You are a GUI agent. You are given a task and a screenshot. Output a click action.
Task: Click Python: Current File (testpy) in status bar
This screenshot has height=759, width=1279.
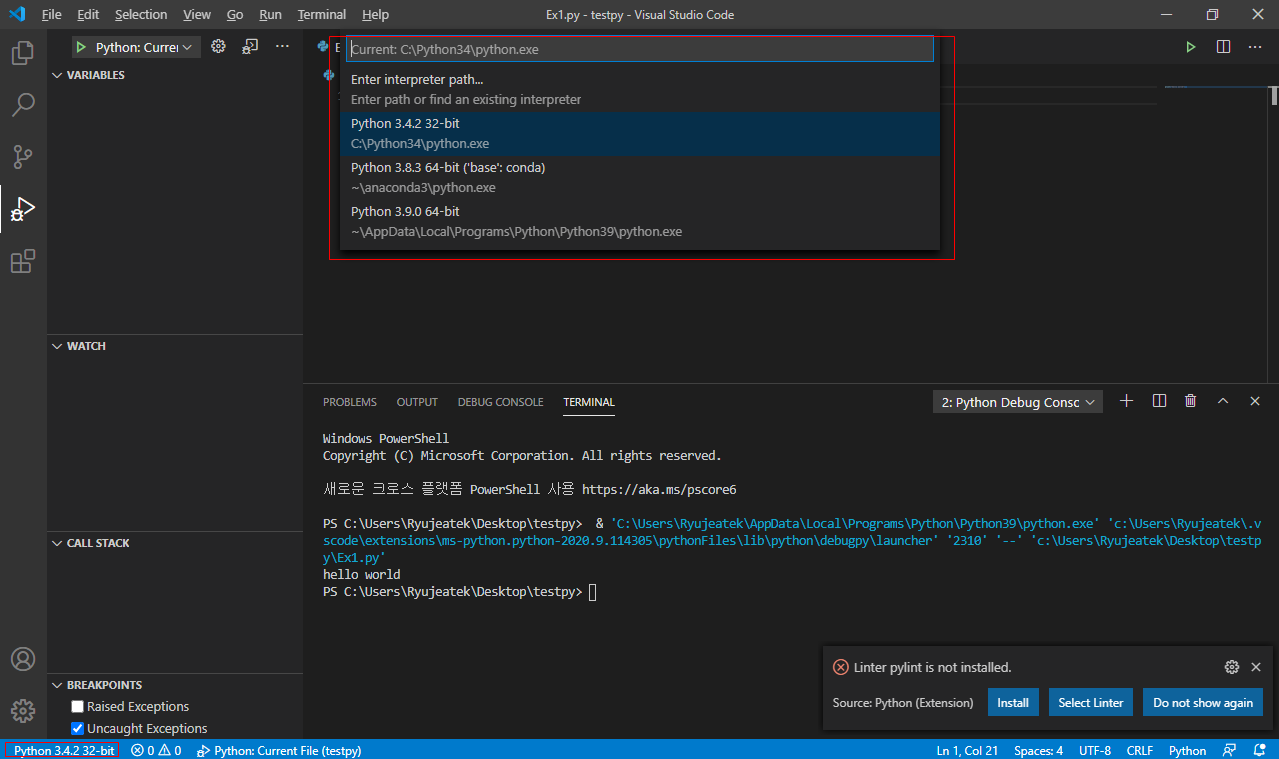279,750
